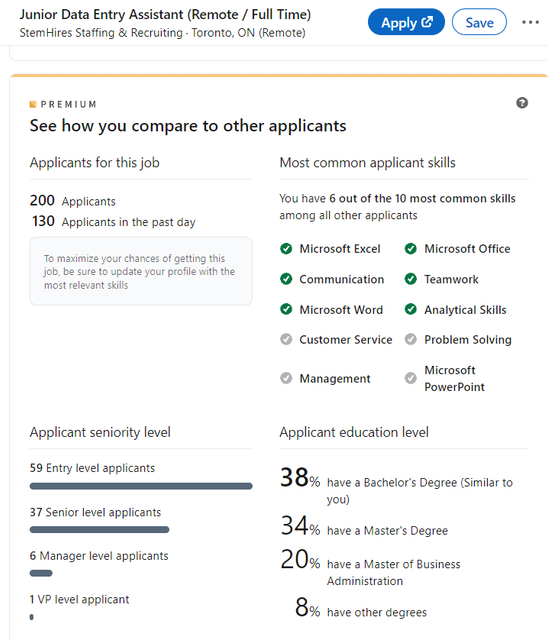548x640 pixels.
Task: Click the Management gray checkmark icon
Action: (286, 378)
